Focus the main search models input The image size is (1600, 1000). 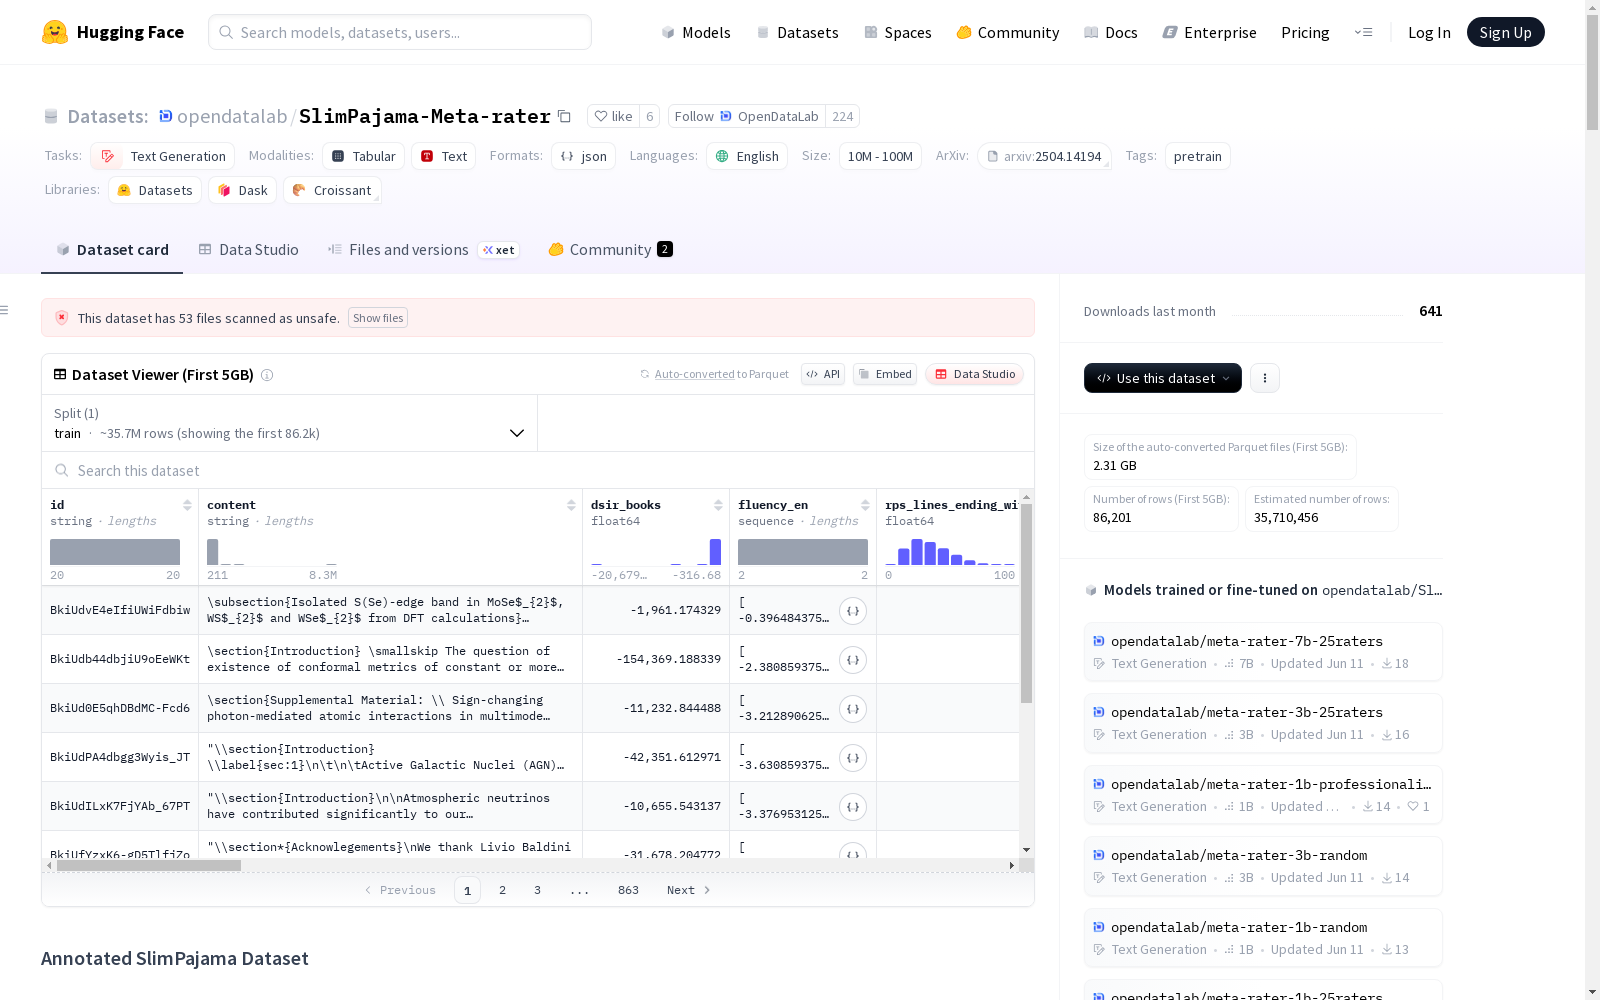[400, 32]
